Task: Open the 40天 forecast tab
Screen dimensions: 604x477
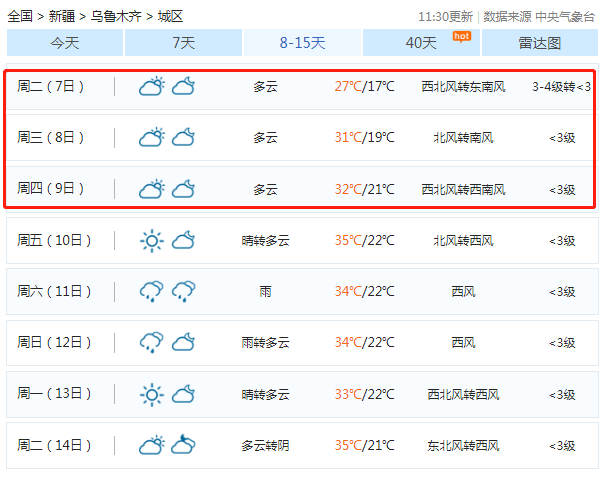Action: pyautogui.click(x=421, y=42)
